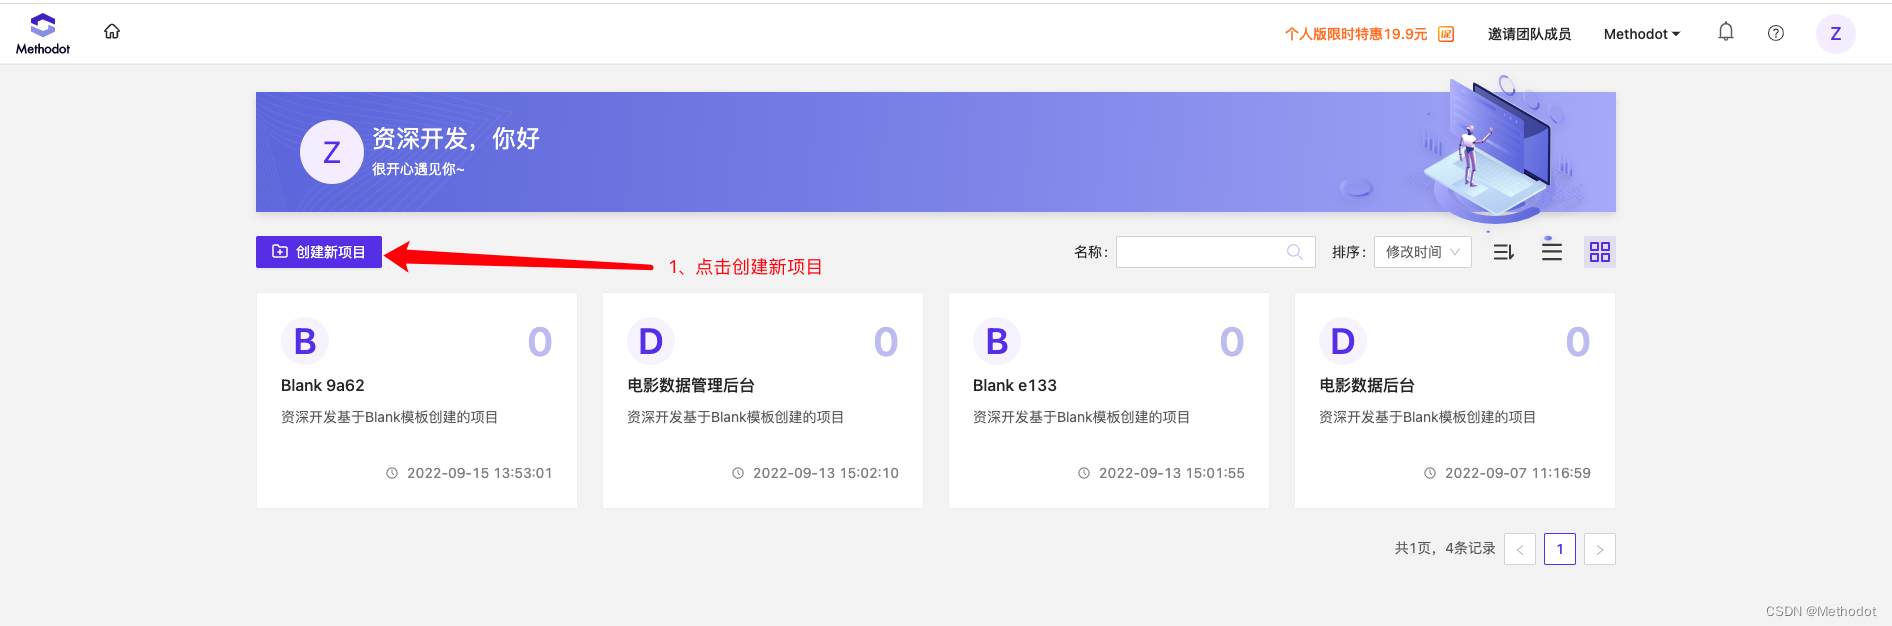Open the 修改时间 sort dropdown
Image resolution: width=1892 pixels, height=626 pixels.
(1423, 252)
